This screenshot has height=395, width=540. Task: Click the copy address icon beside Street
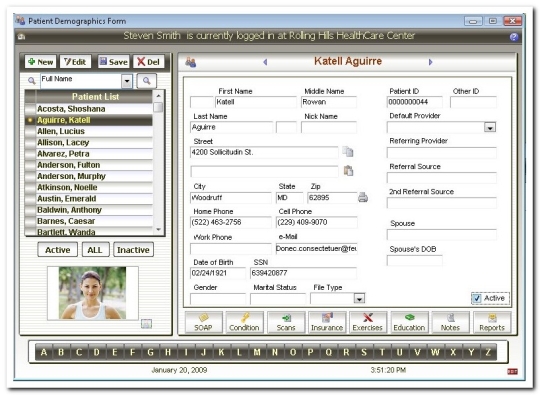tap(348, 152)
